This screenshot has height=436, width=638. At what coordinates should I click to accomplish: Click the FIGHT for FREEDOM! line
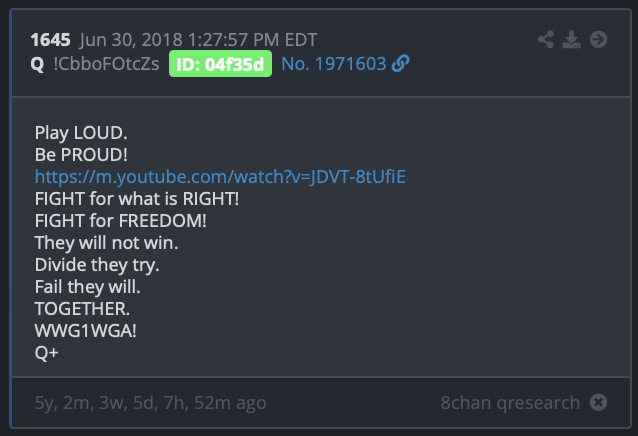click(120, 221)
